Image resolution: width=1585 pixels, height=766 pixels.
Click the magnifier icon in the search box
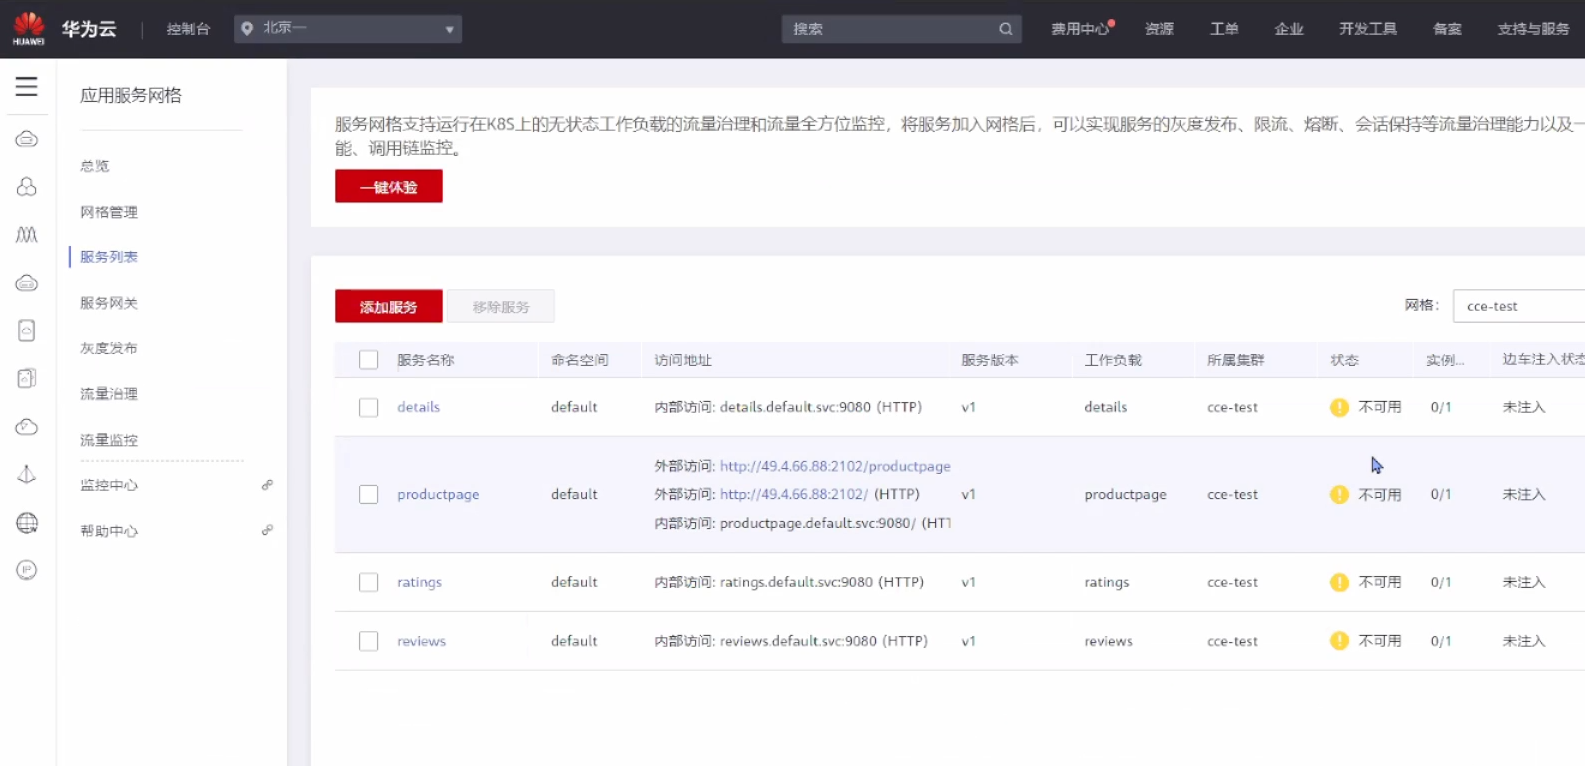pos(1005,29)
